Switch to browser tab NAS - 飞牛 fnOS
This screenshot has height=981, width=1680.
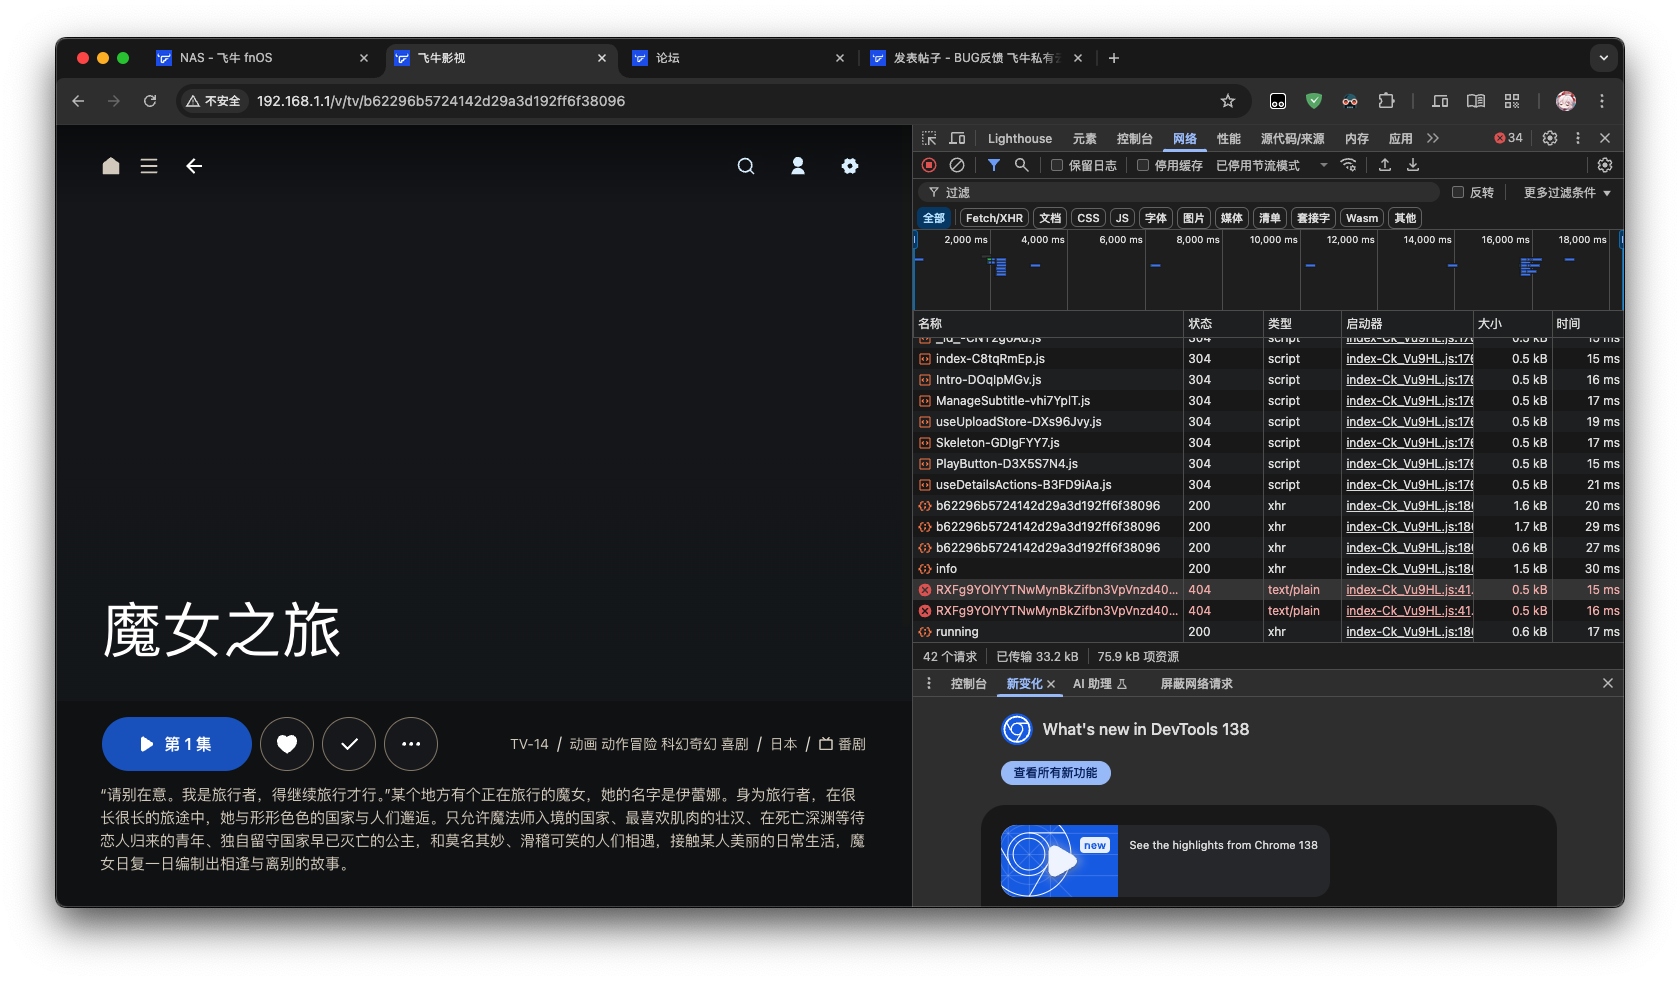pos(262,58)
